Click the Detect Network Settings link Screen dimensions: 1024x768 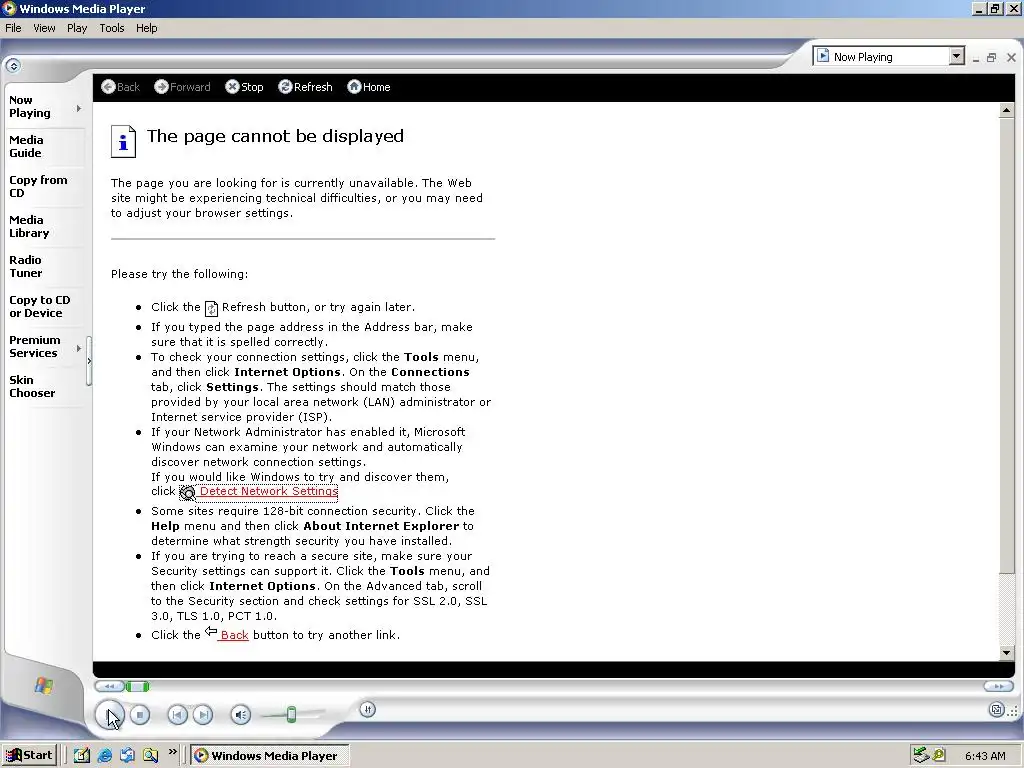268,491
